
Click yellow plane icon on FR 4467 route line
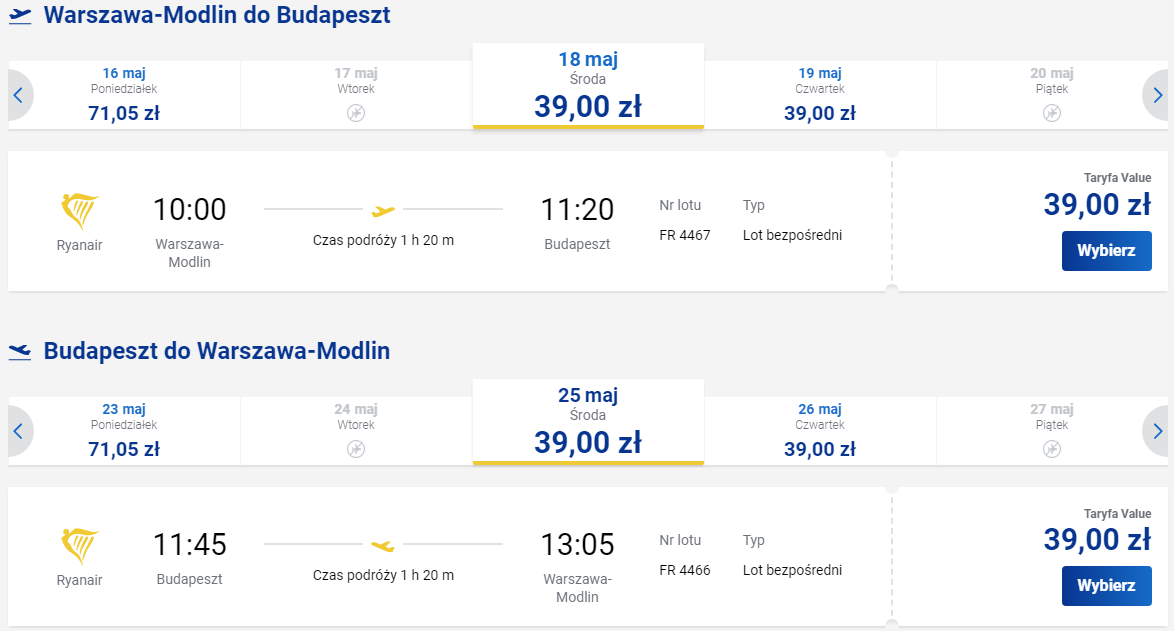pos(383,211)
